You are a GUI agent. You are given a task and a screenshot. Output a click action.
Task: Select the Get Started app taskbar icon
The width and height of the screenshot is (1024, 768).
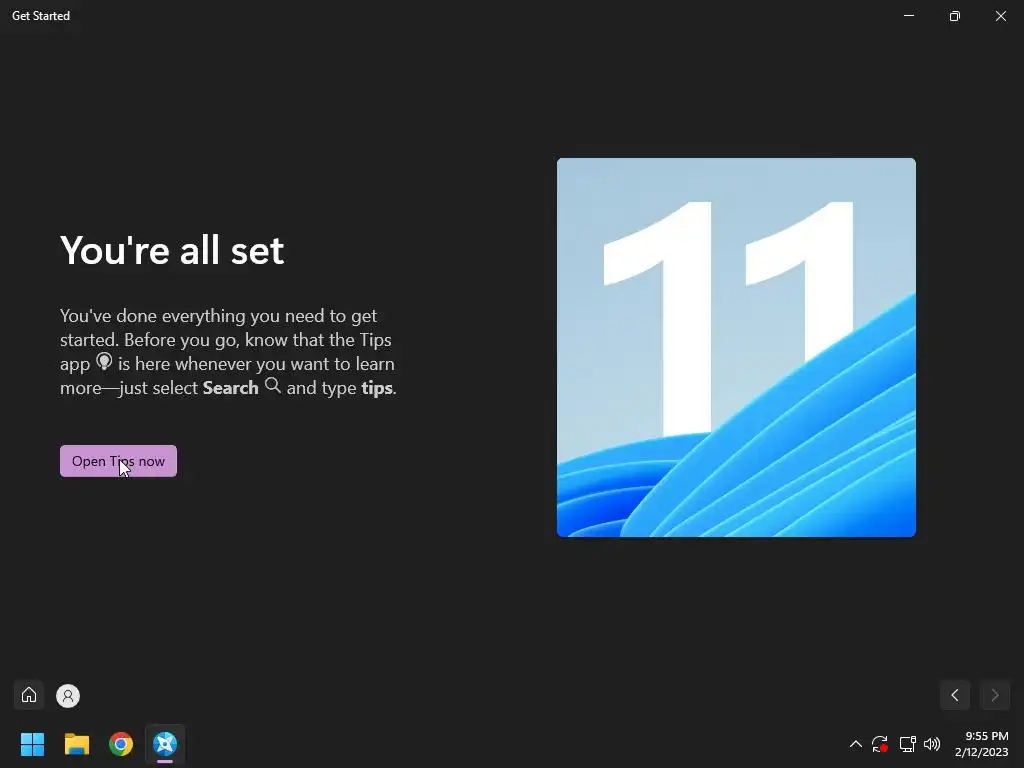click(165, 744)
